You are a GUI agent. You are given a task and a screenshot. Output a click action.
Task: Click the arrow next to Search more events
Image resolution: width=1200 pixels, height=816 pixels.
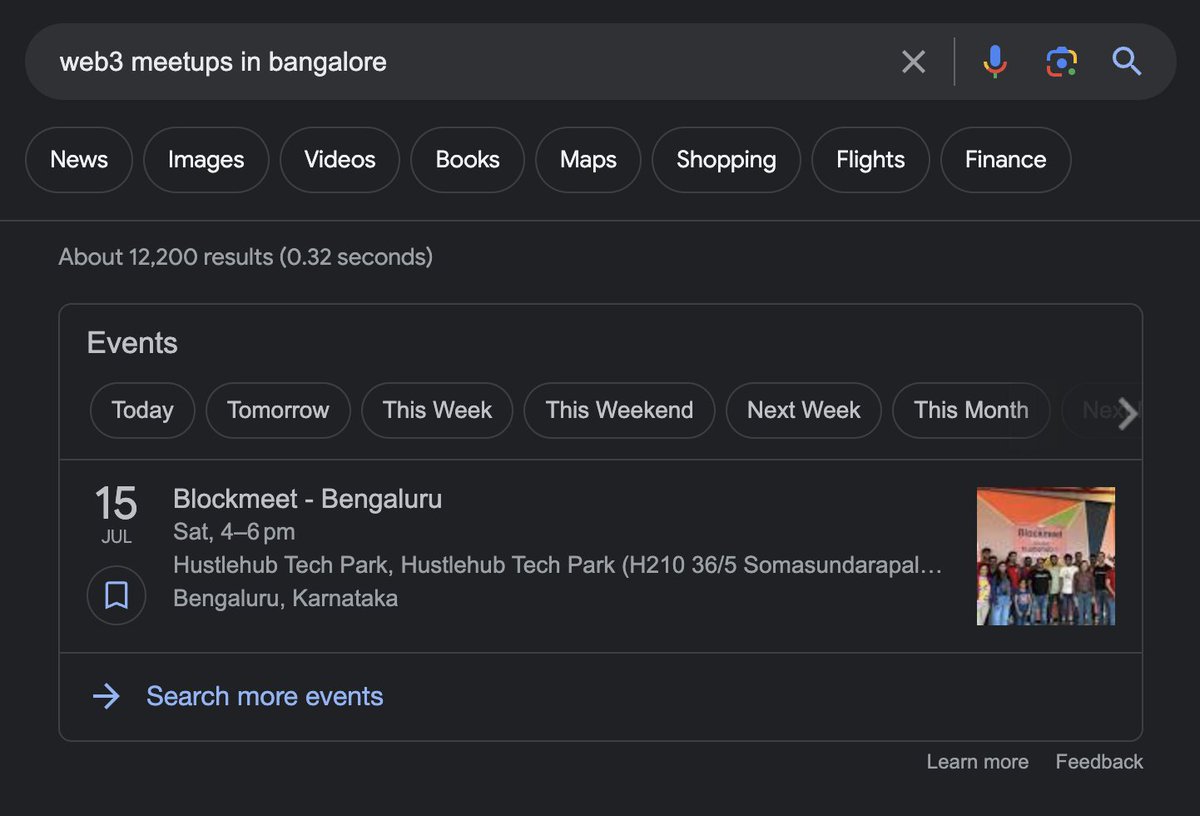[106, 696]
